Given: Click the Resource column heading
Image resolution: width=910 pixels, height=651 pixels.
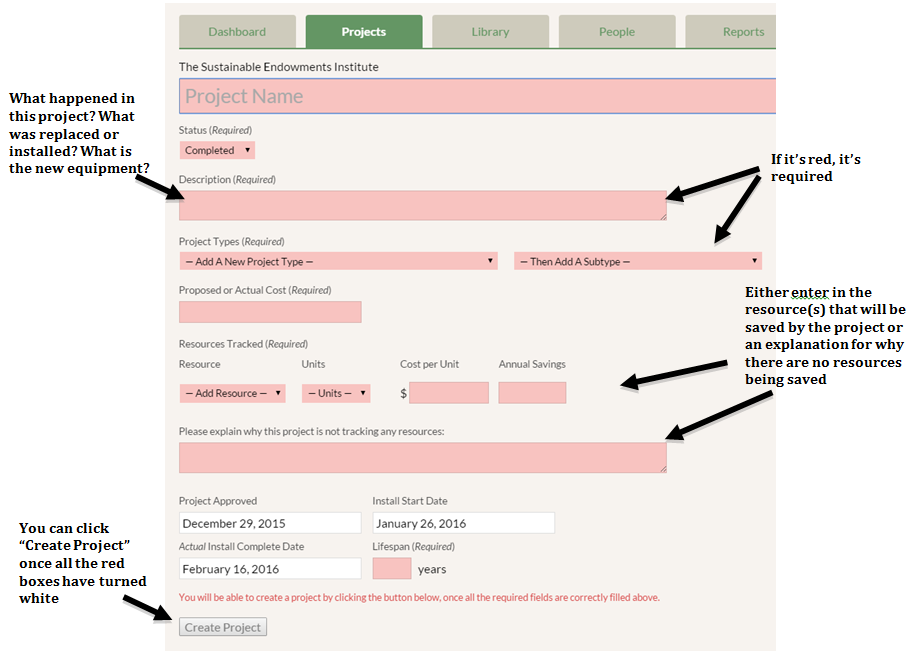Looking at the screenshot, I should 200,364.
